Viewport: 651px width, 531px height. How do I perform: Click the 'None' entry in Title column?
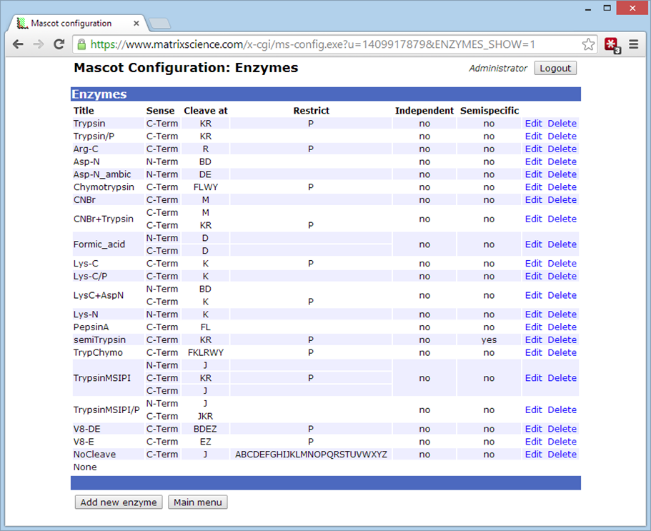pyautogui.click(x=85, y=467)
